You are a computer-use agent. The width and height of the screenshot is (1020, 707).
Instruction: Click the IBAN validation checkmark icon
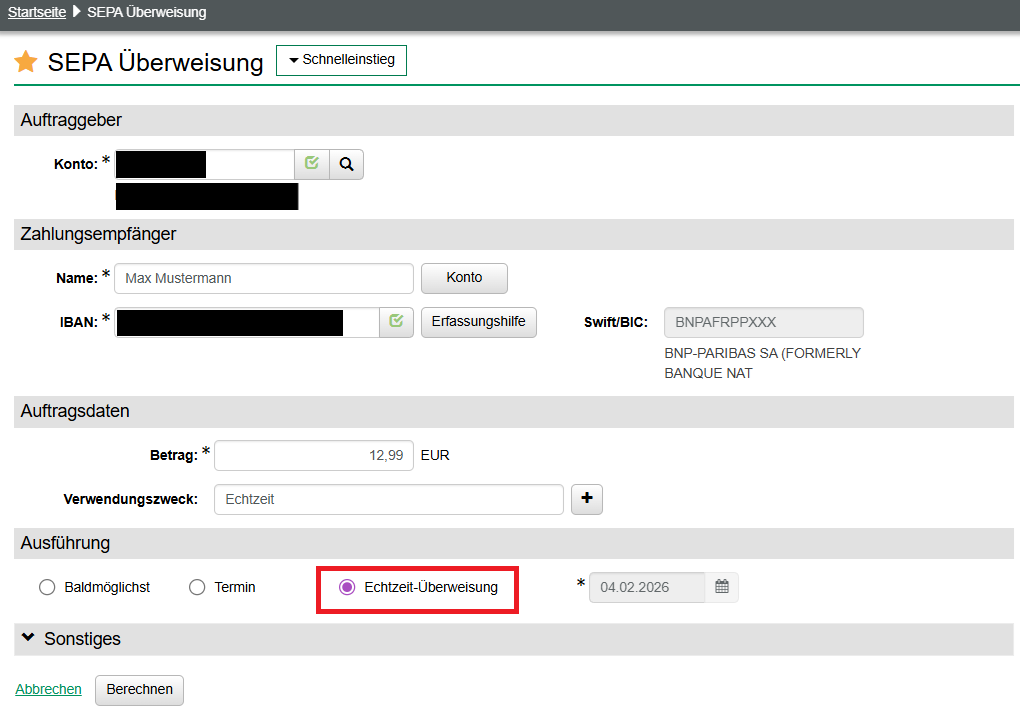coord(396,322)
